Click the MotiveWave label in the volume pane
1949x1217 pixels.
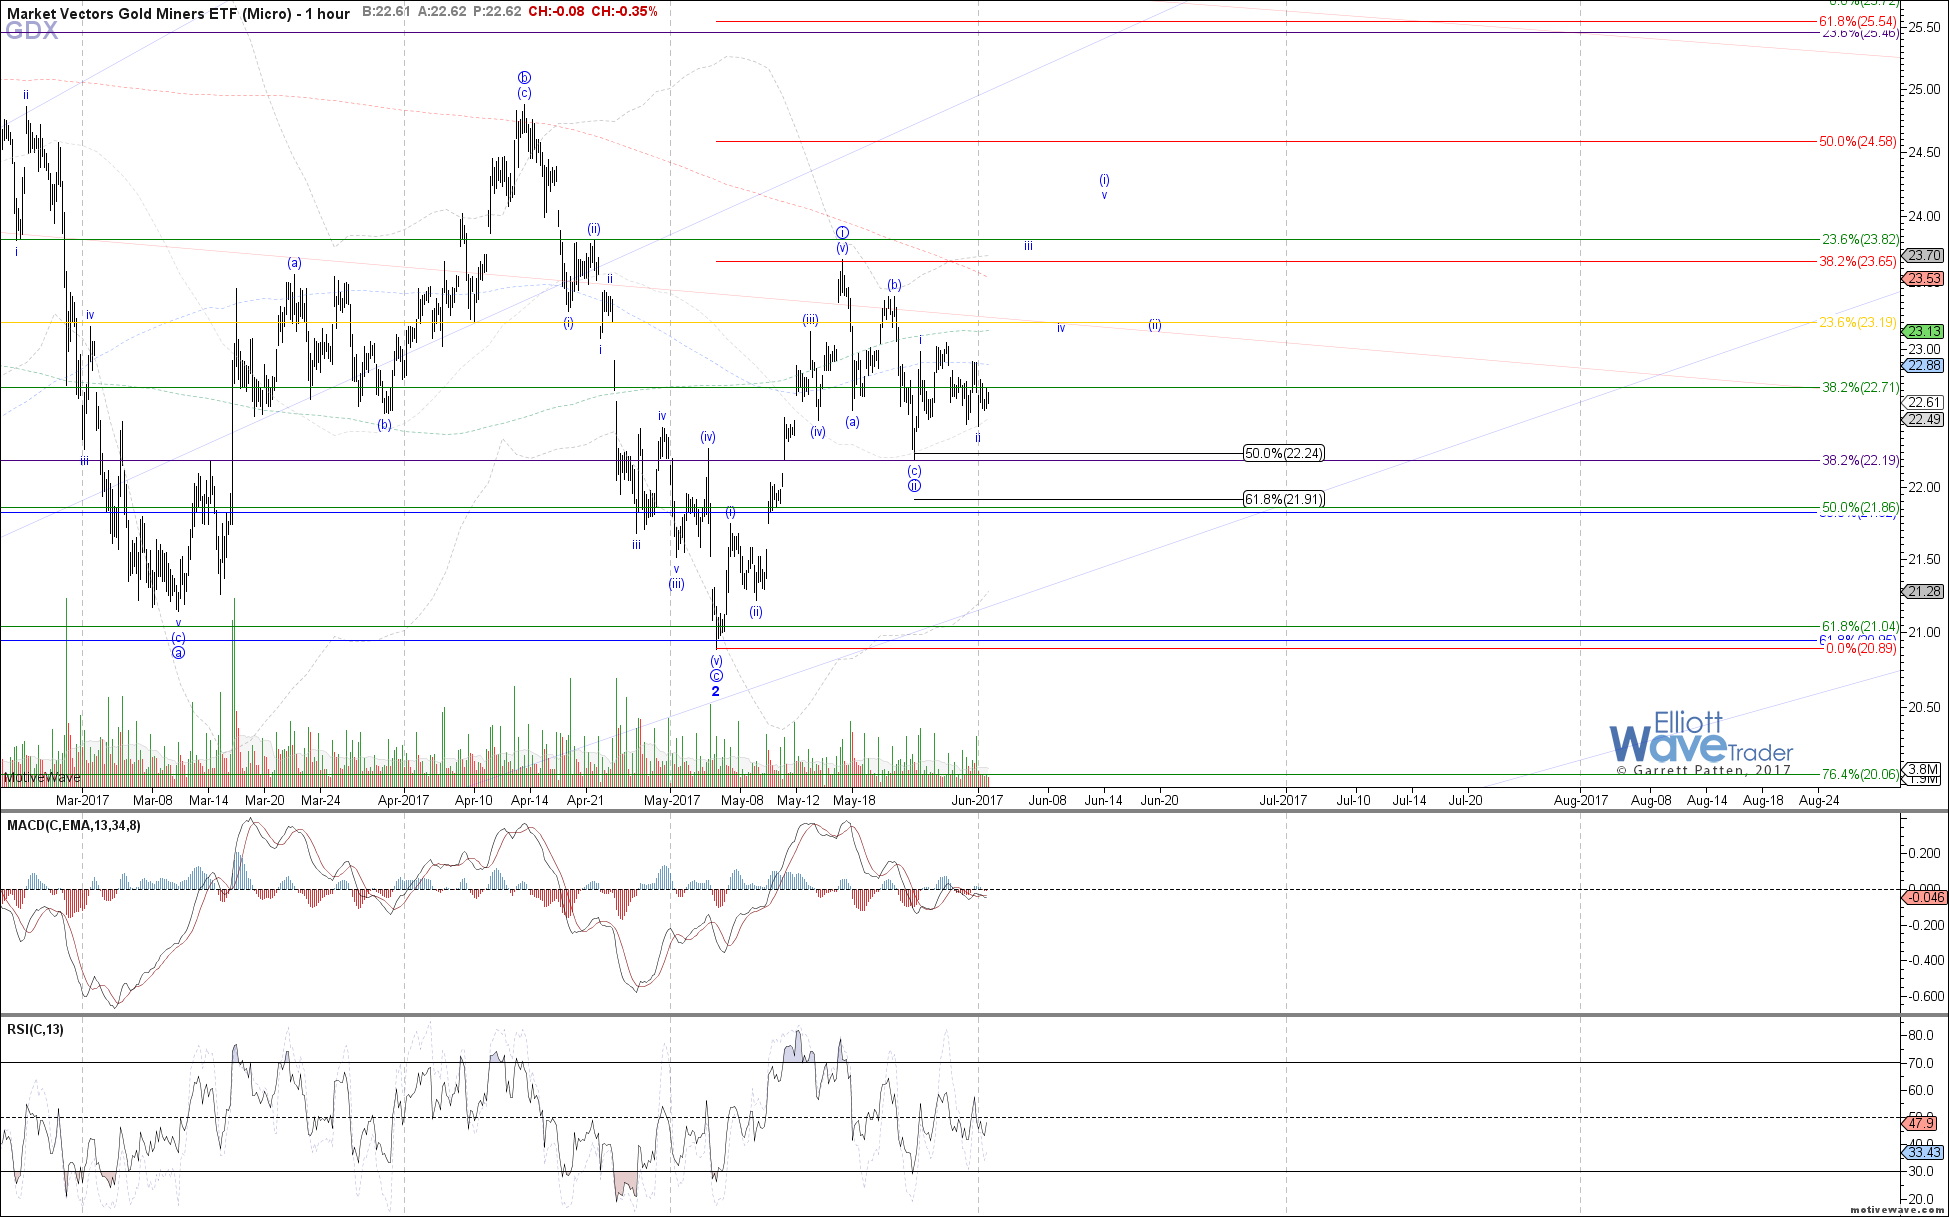coord(42,777)
